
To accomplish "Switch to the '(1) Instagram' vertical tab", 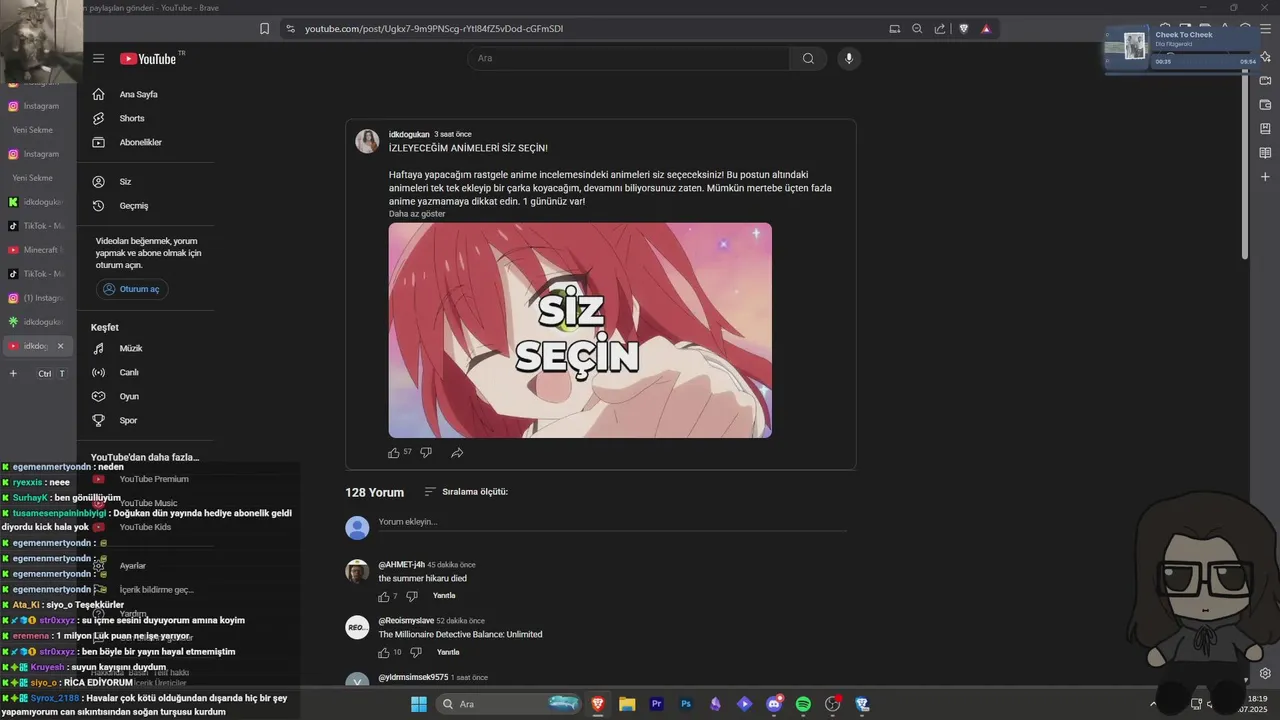I will point(36,298).
